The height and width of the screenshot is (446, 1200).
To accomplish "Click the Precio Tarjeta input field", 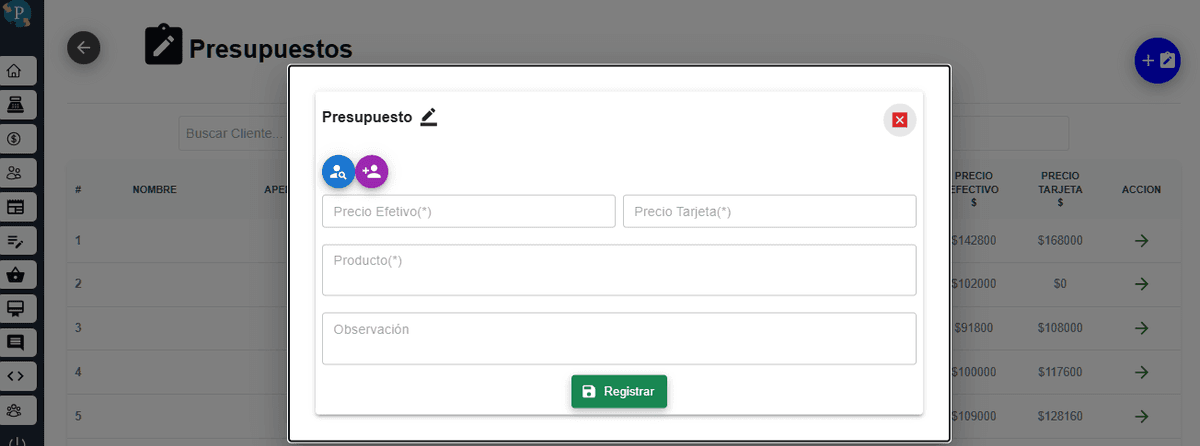I will point(770,211).
